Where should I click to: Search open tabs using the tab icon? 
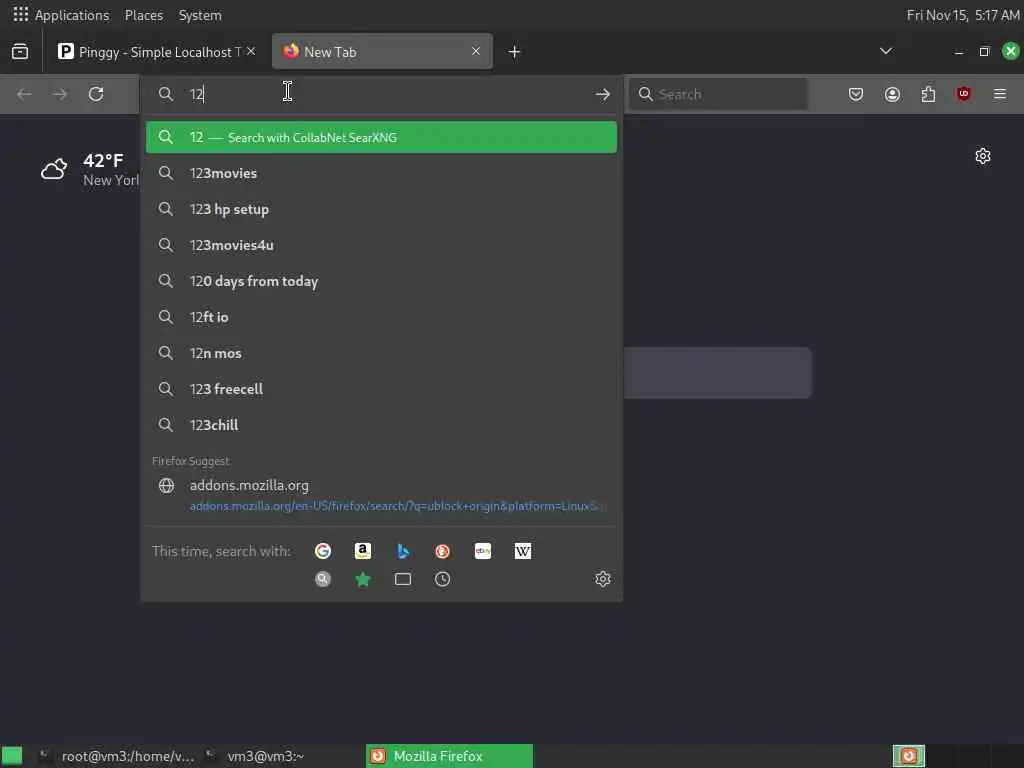[403, 579]
